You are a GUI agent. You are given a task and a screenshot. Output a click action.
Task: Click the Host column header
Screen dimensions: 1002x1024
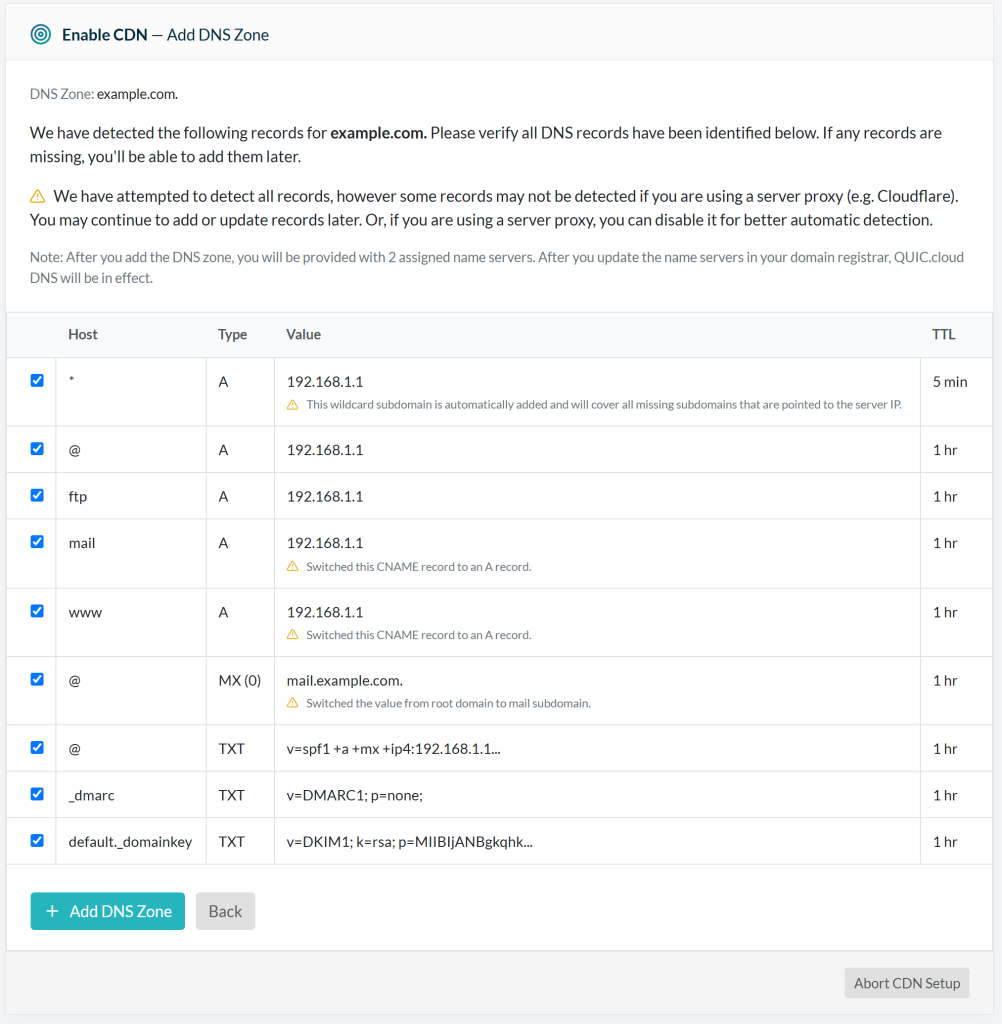tap(83, 334)
